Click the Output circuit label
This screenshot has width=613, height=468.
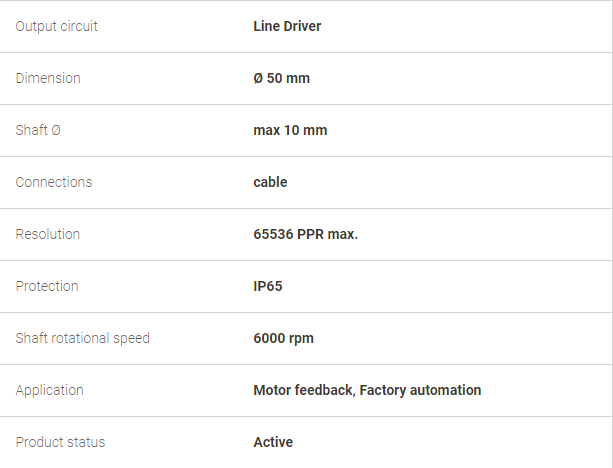[x=56, y=26]
